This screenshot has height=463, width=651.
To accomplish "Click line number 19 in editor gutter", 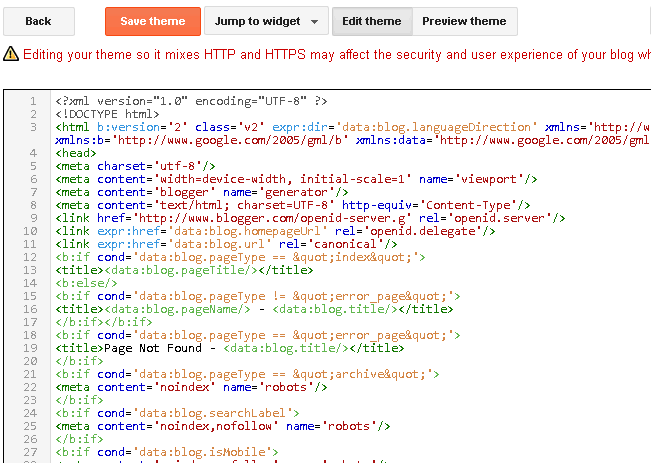I will pos(30,348).
